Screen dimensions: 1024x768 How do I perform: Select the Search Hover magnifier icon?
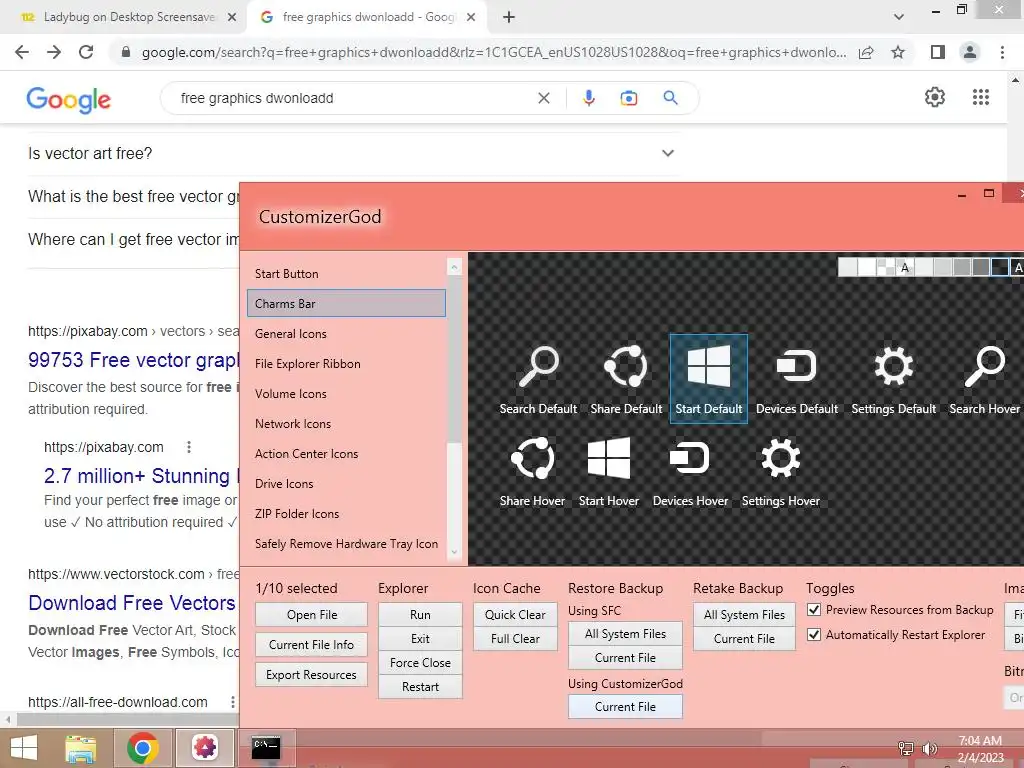[x=985, y=378]
